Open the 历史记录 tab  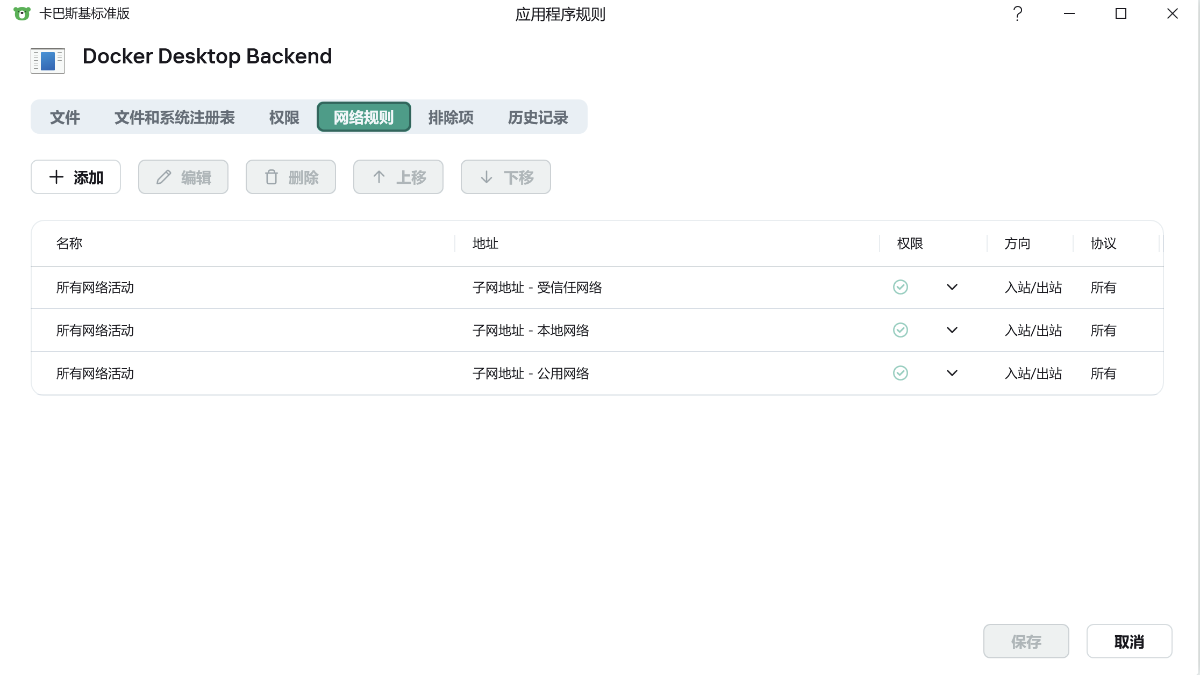click(x=538, y=117)
